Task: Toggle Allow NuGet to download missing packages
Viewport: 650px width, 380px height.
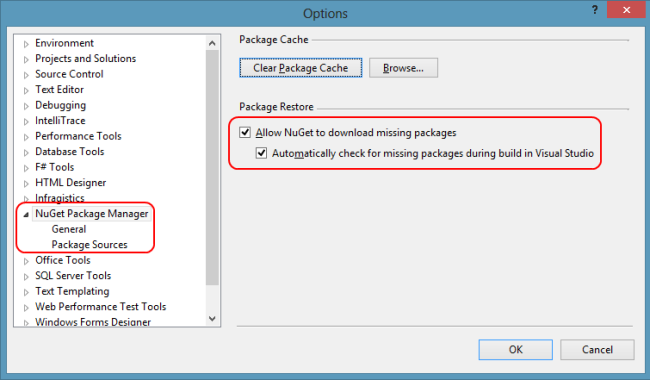Action: (245, 133)
